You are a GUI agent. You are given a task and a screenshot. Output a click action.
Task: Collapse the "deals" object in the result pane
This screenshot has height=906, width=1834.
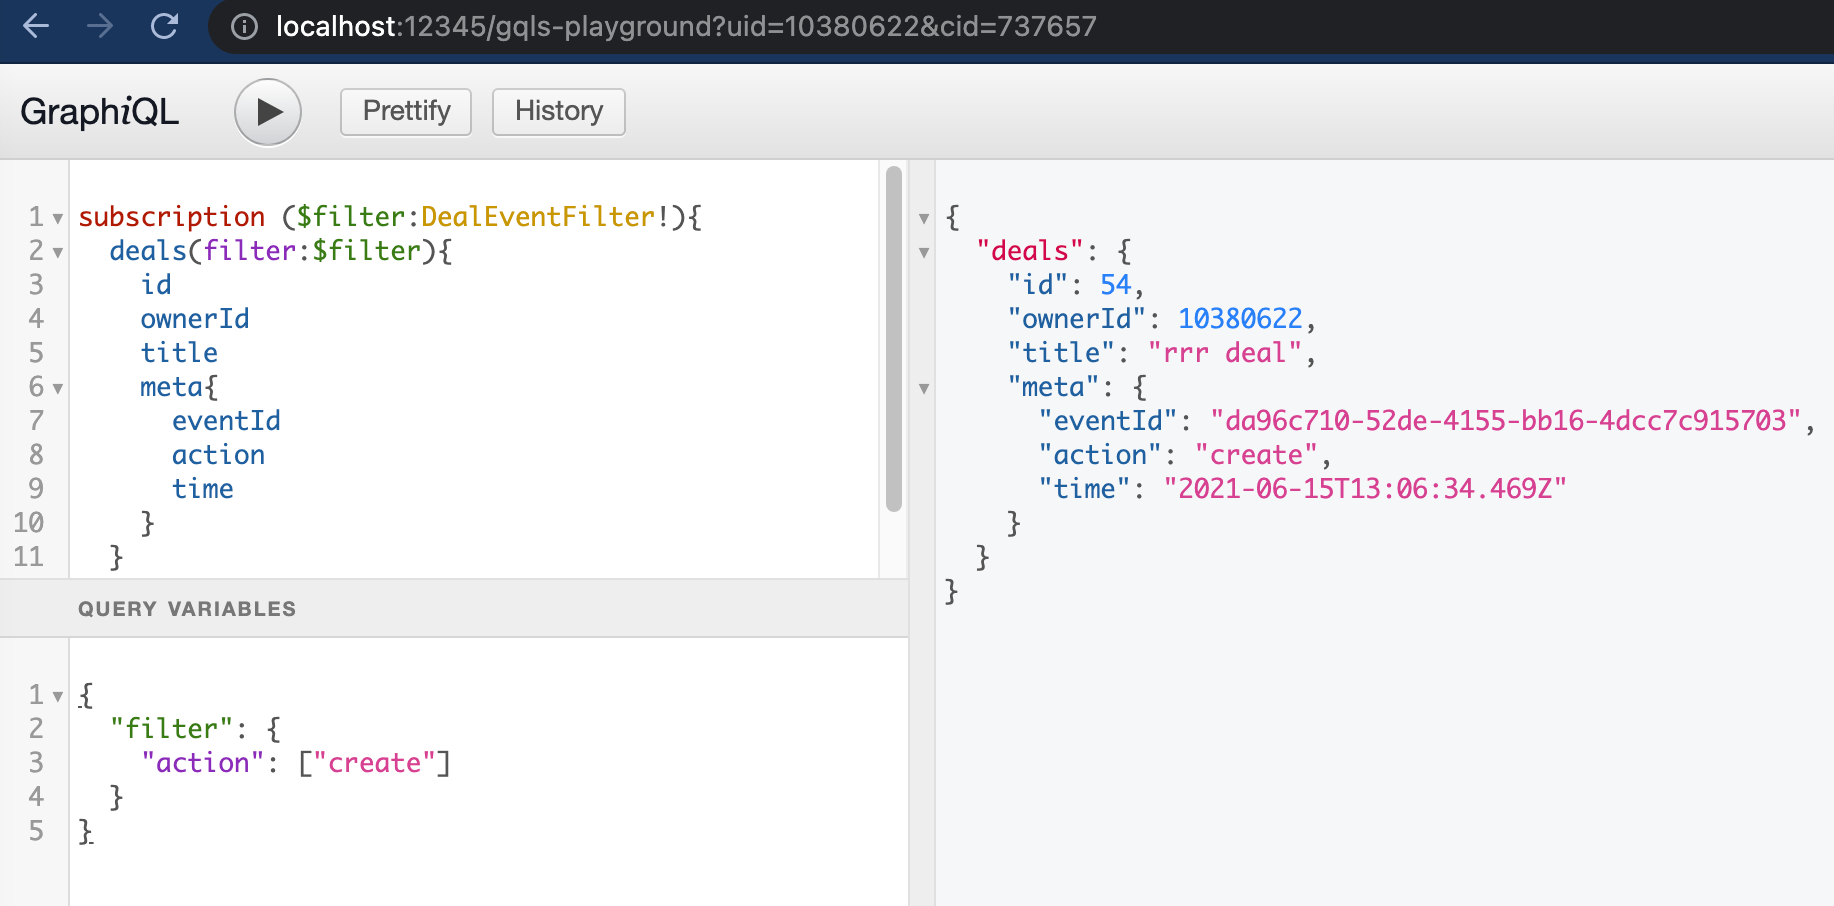924,252
